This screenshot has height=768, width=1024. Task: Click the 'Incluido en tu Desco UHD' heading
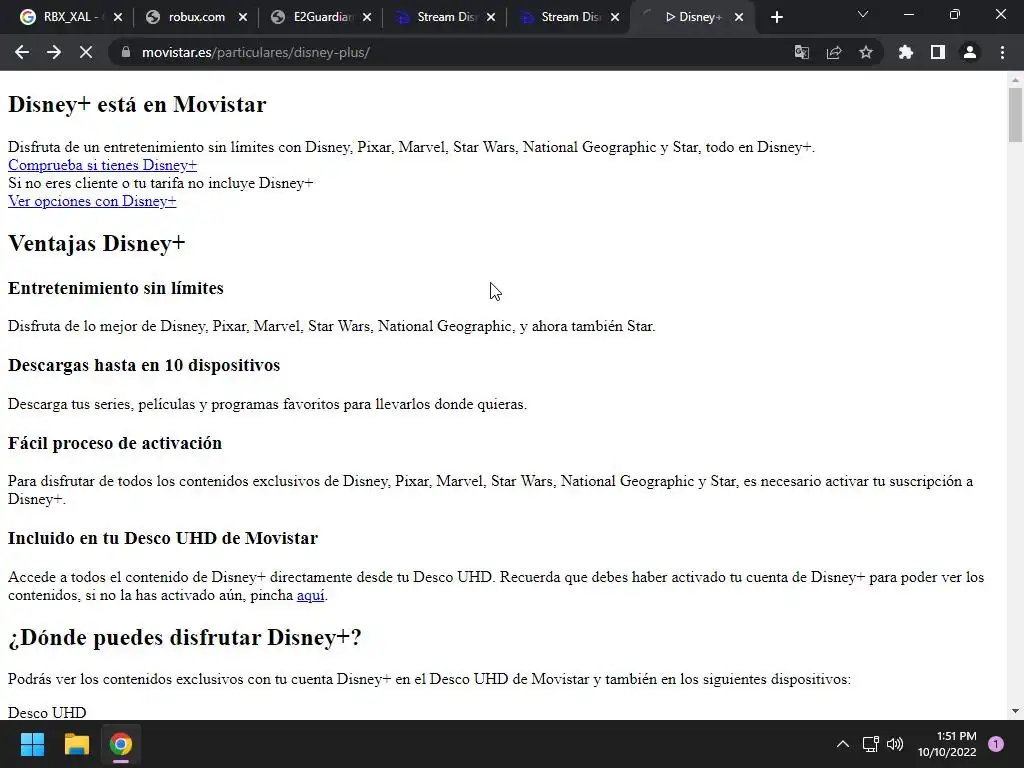click(163, 538)
